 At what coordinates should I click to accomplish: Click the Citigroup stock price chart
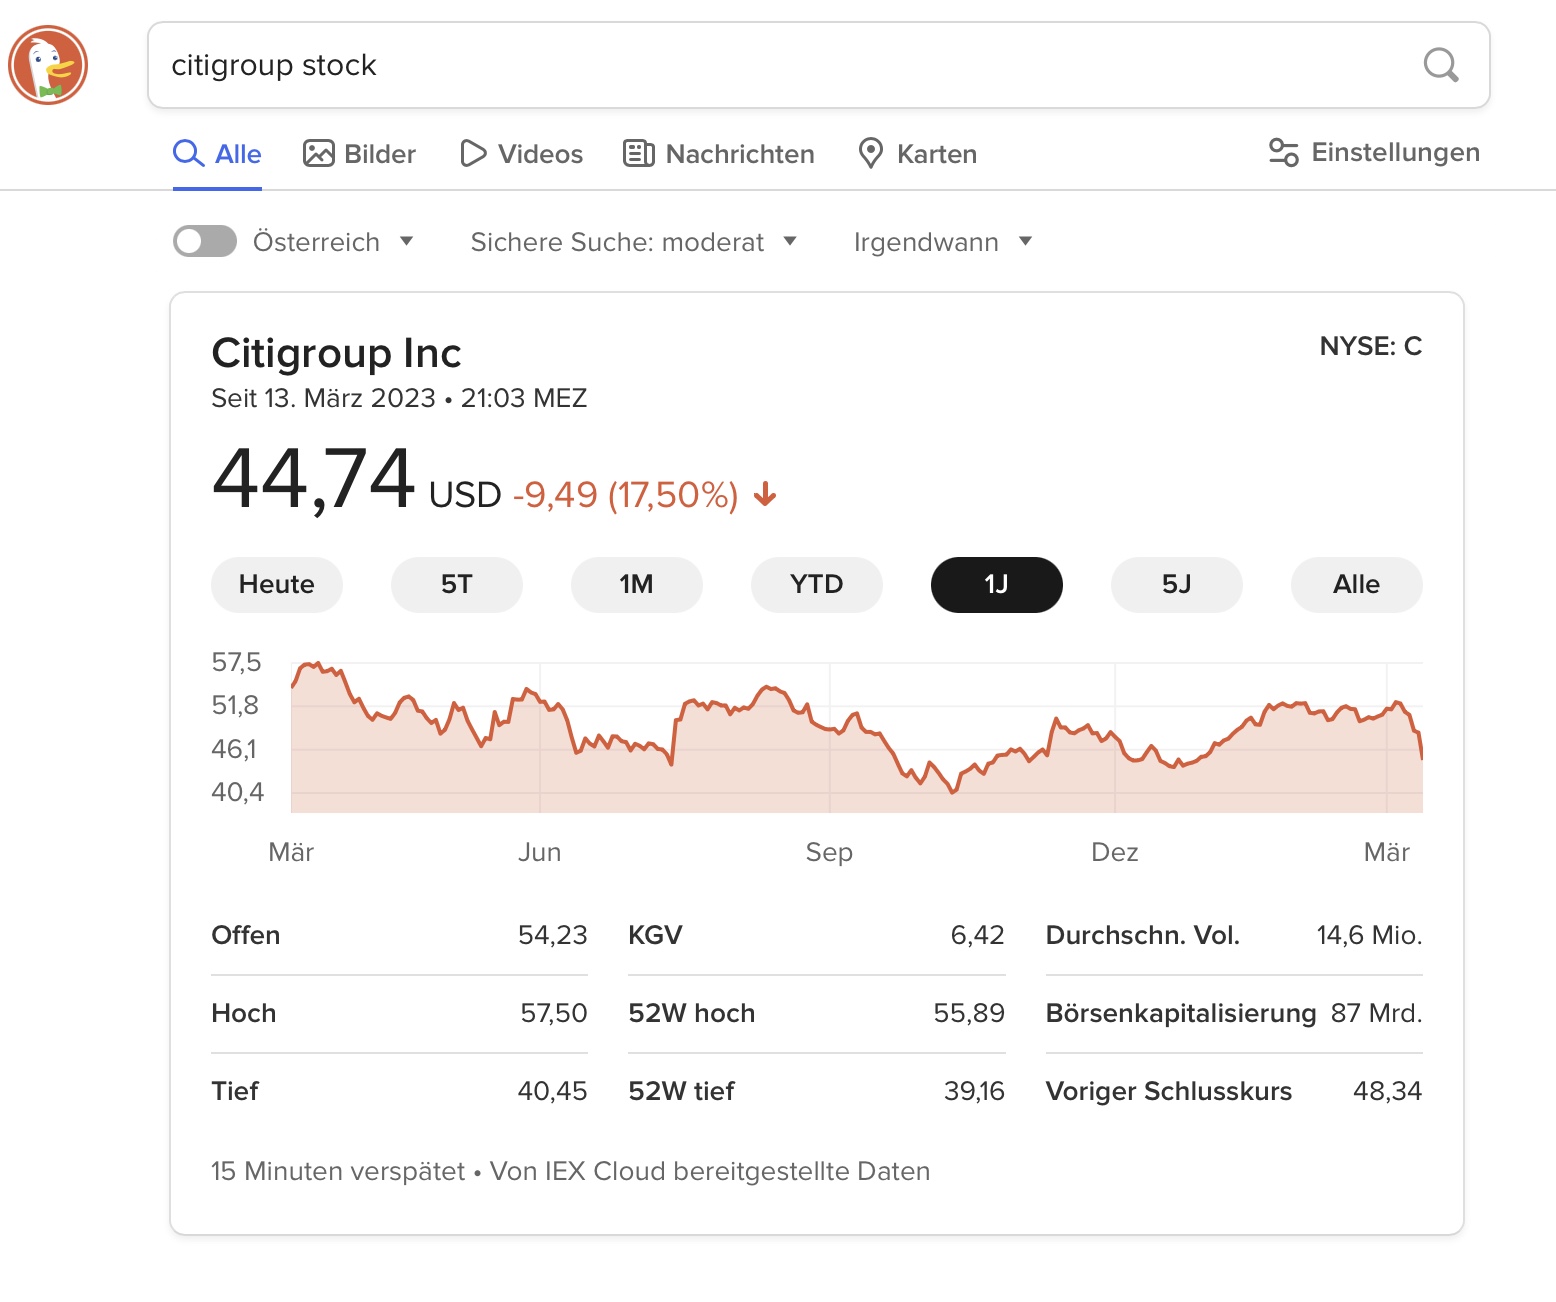(x=857, y=737)
